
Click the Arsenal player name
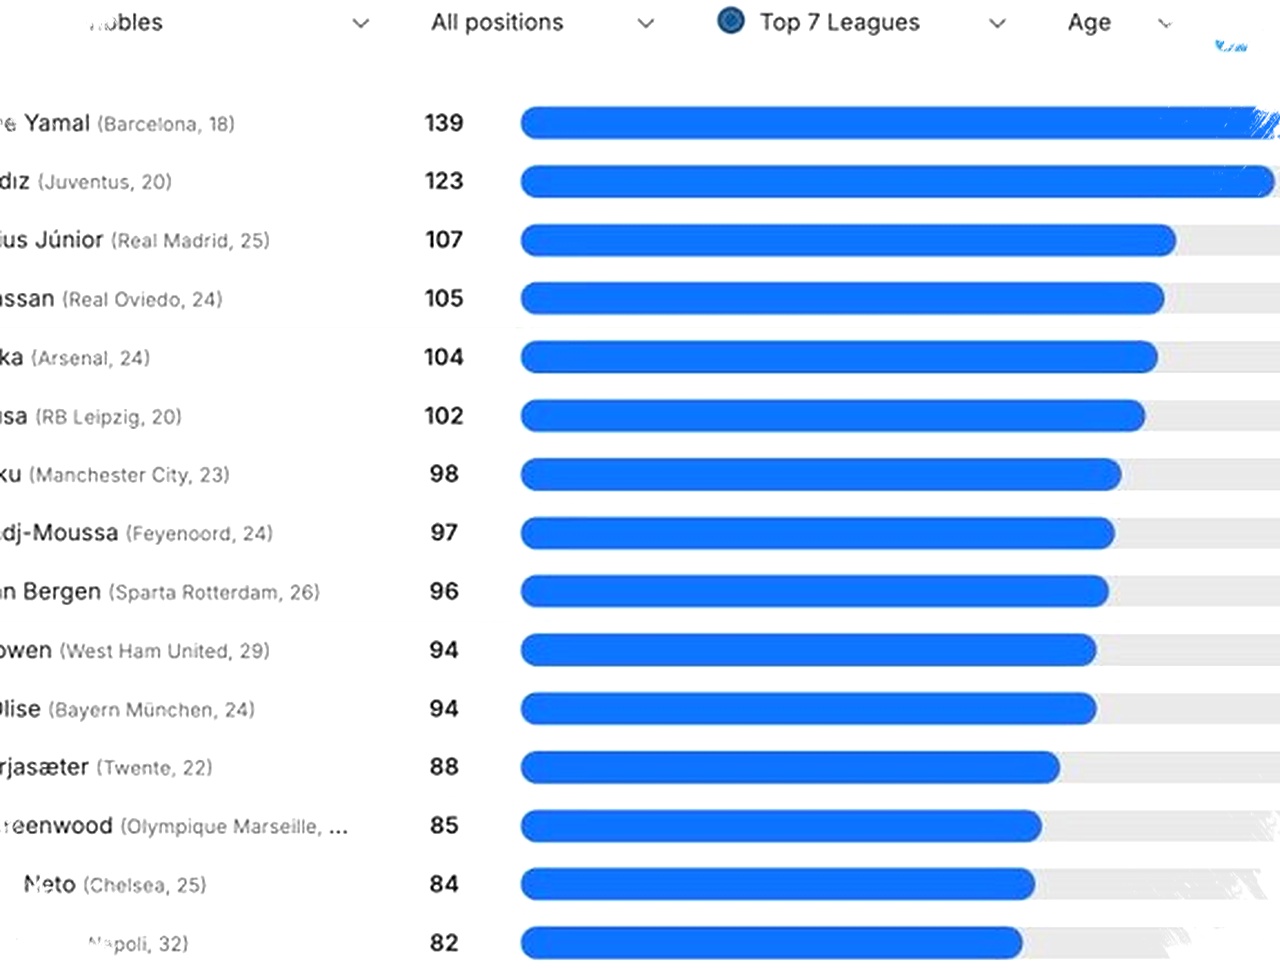point(12,357)
